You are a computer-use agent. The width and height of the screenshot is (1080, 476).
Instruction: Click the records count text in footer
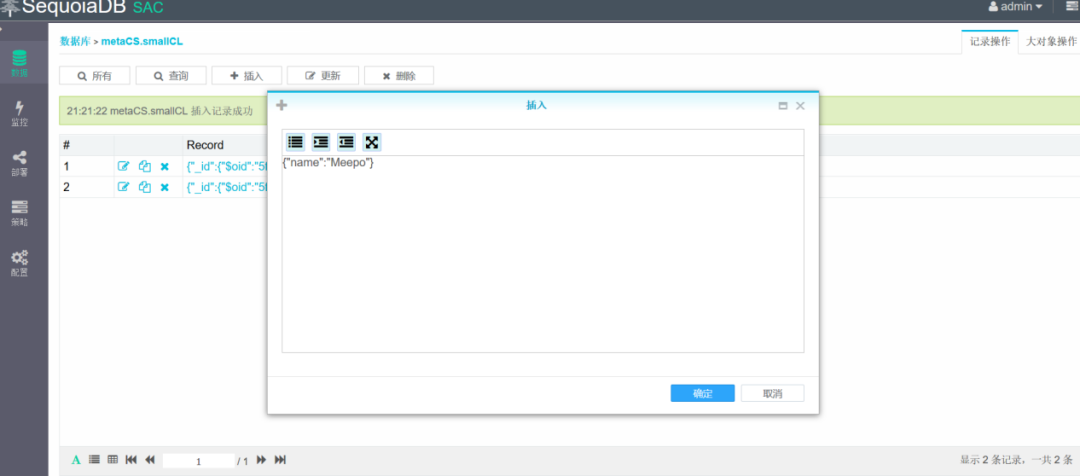click(x=1017, y=459)
